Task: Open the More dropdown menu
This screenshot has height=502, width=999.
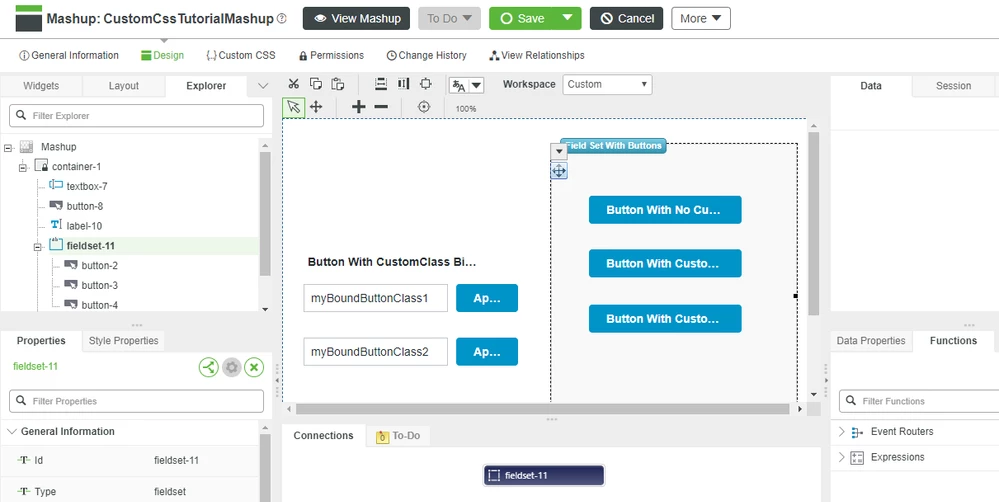Action: tap(701, 18)
